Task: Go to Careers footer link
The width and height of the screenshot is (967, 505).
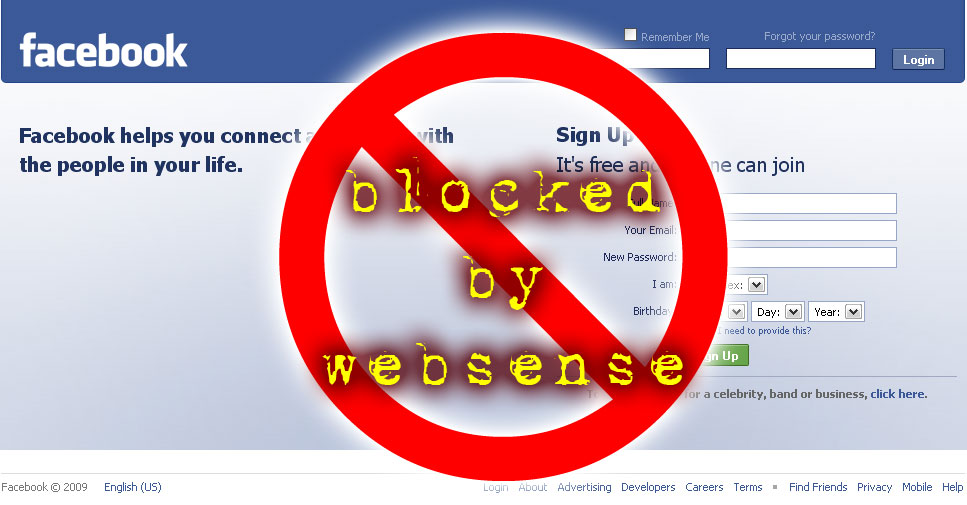Action: [704, 487]
